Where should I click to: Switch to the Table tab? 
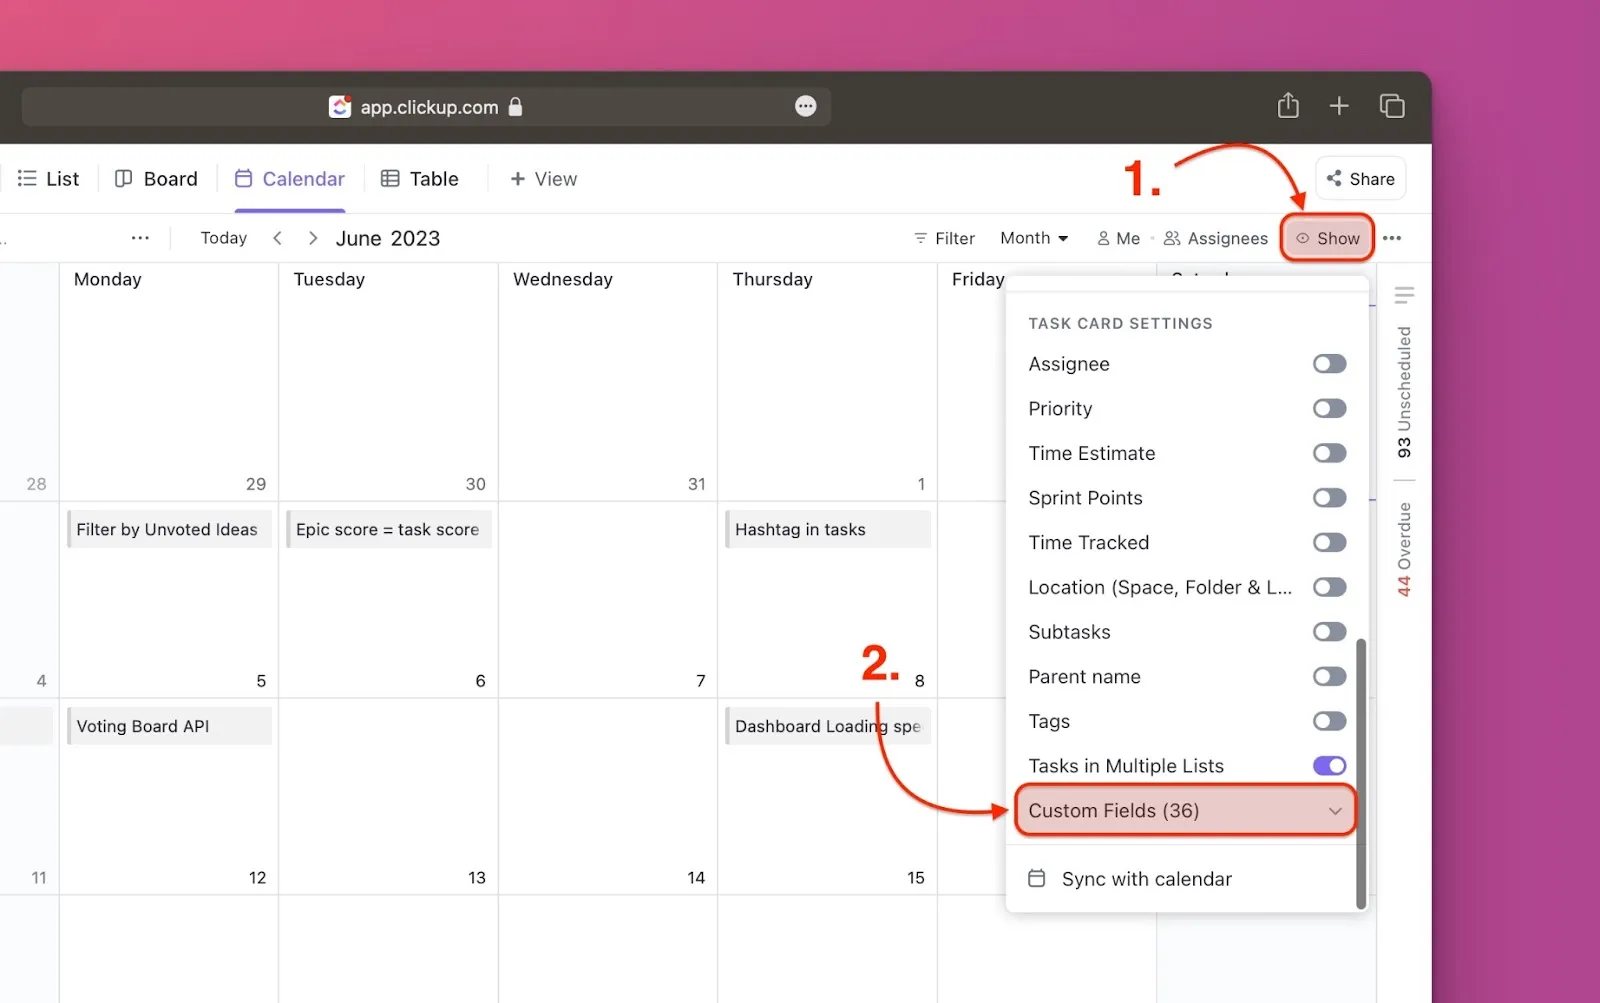point(420,179)
